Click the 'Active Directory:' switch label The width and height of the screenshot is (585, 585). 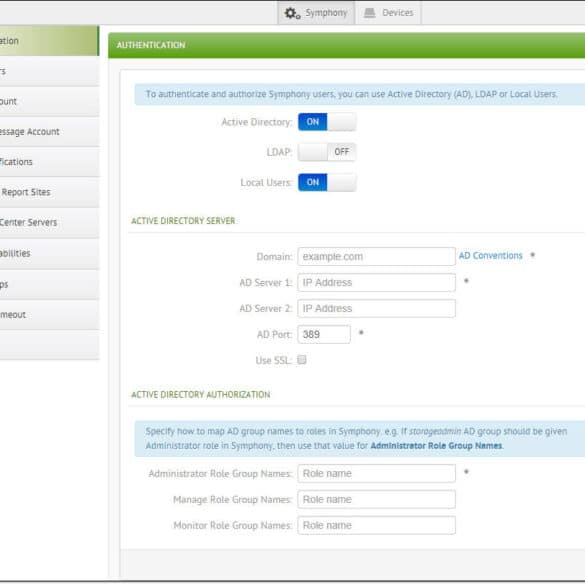pyautogui.click(x=257, y=122)
